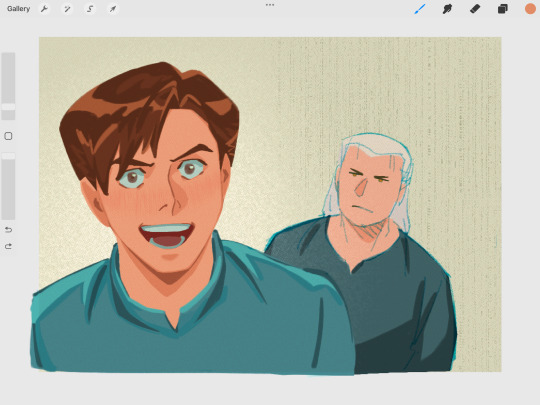
Task: Return to the Gallery
Action: [18, 9]
